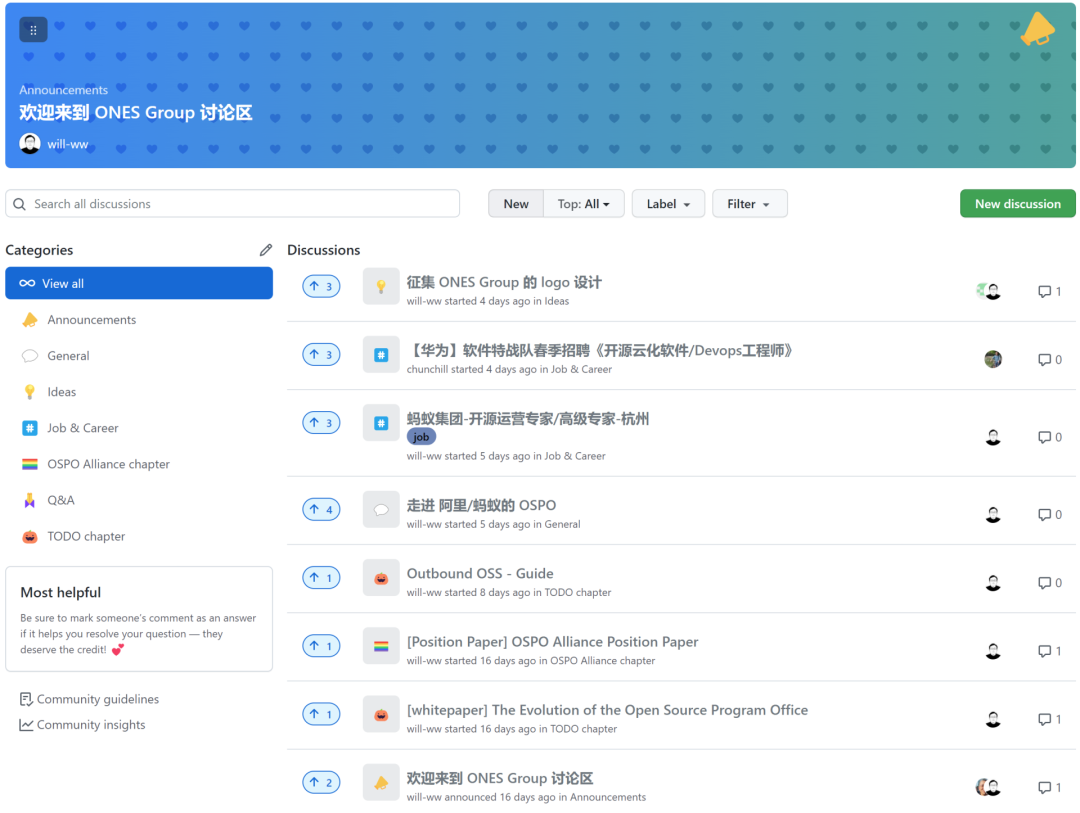Open the Top: All dropdown
Viewport: 1080px width, 813px height.
[x=583, y=204]
